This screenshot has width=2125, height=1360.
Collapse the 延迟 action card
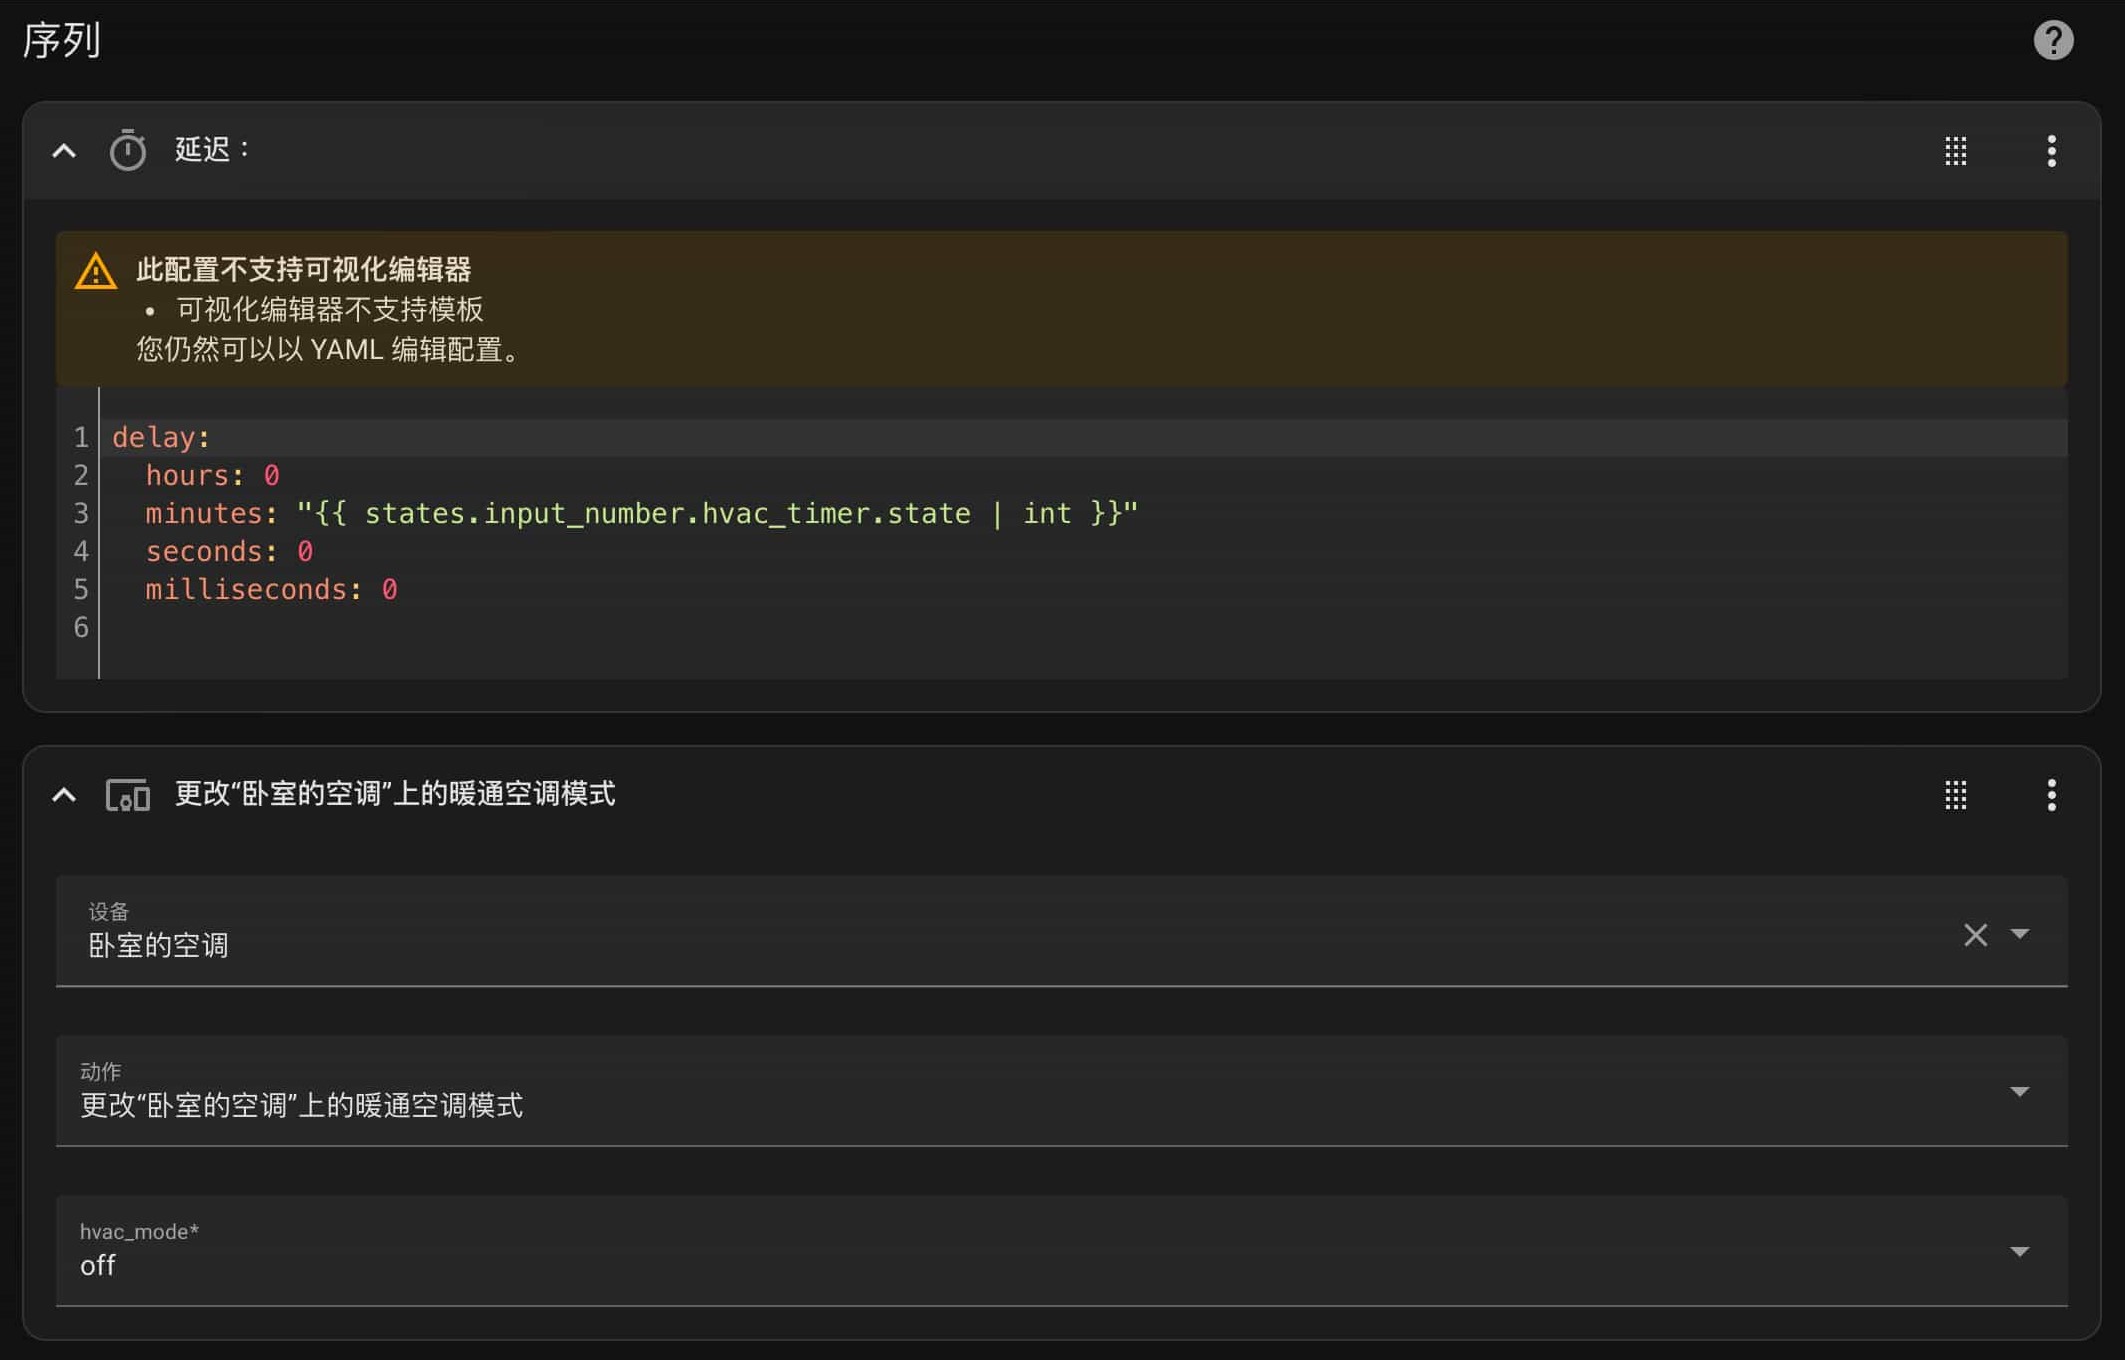(64, 151)
